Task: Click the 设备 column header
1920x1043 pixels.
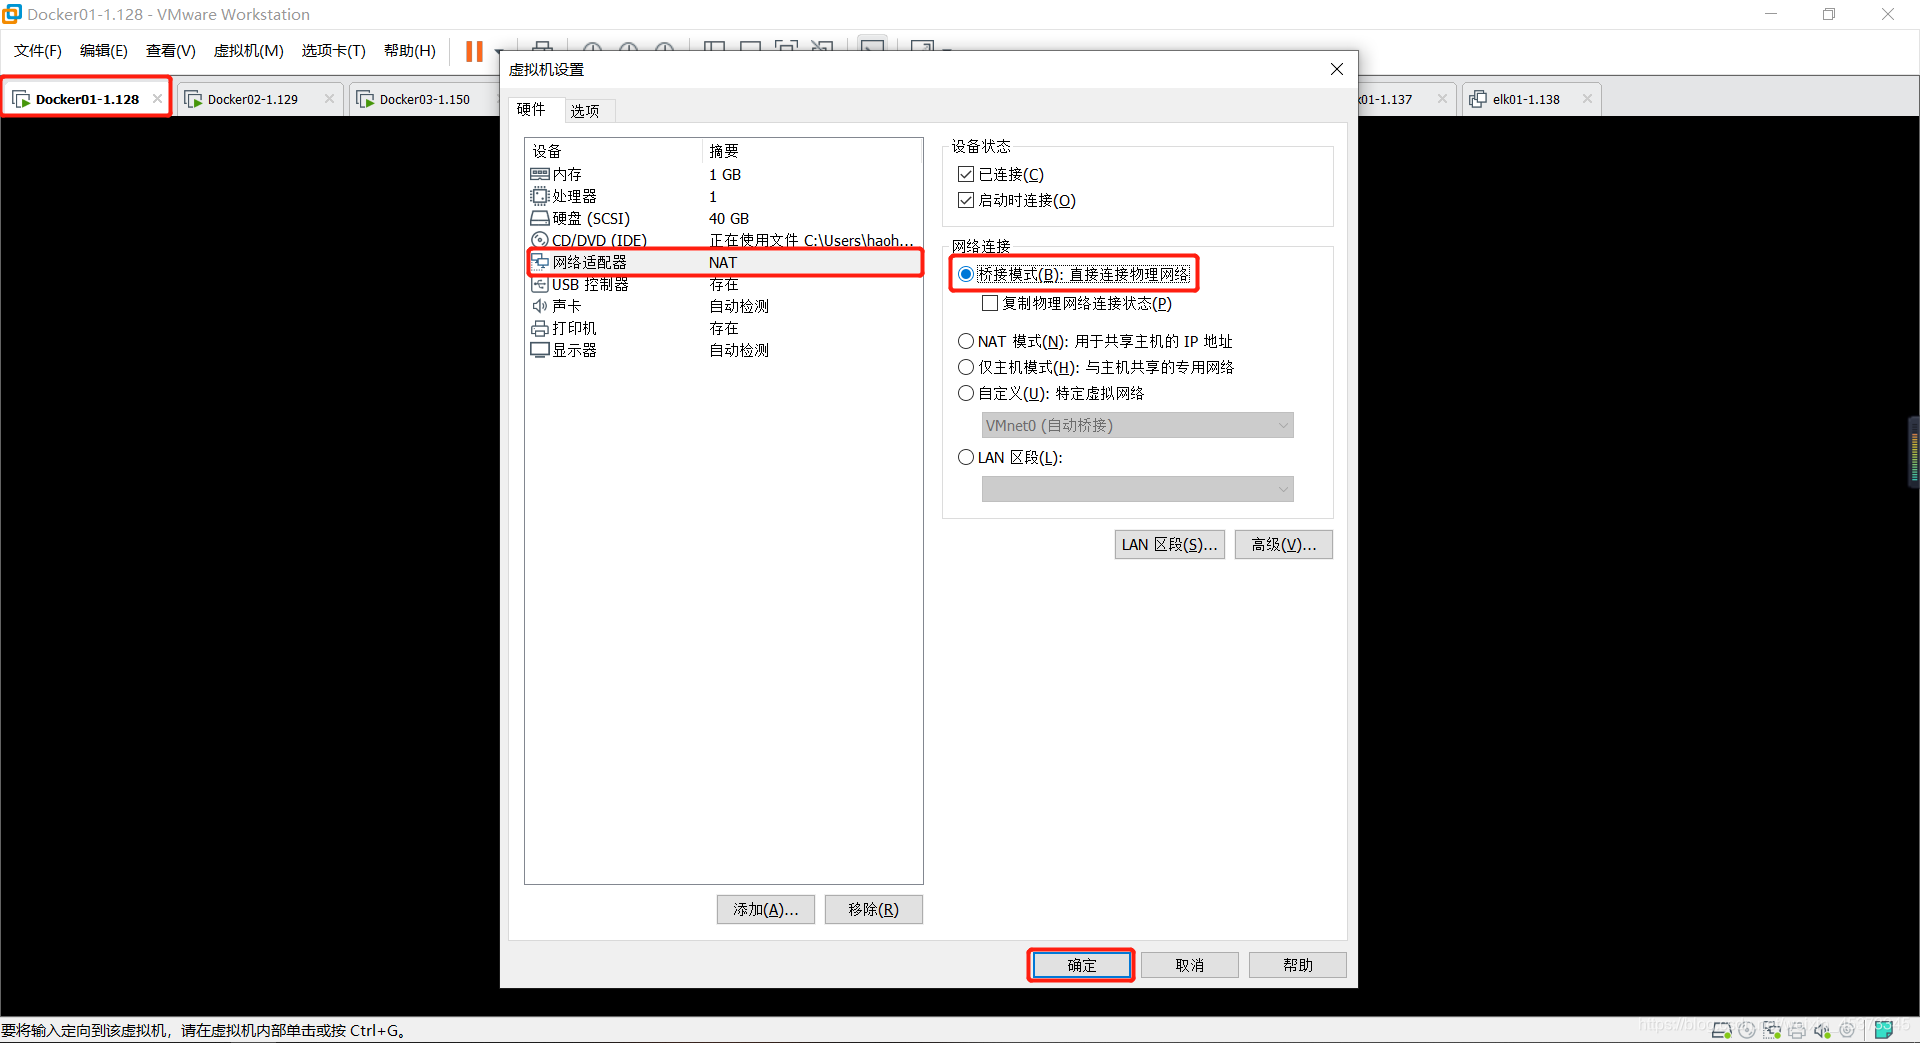Action: [614, 151]
